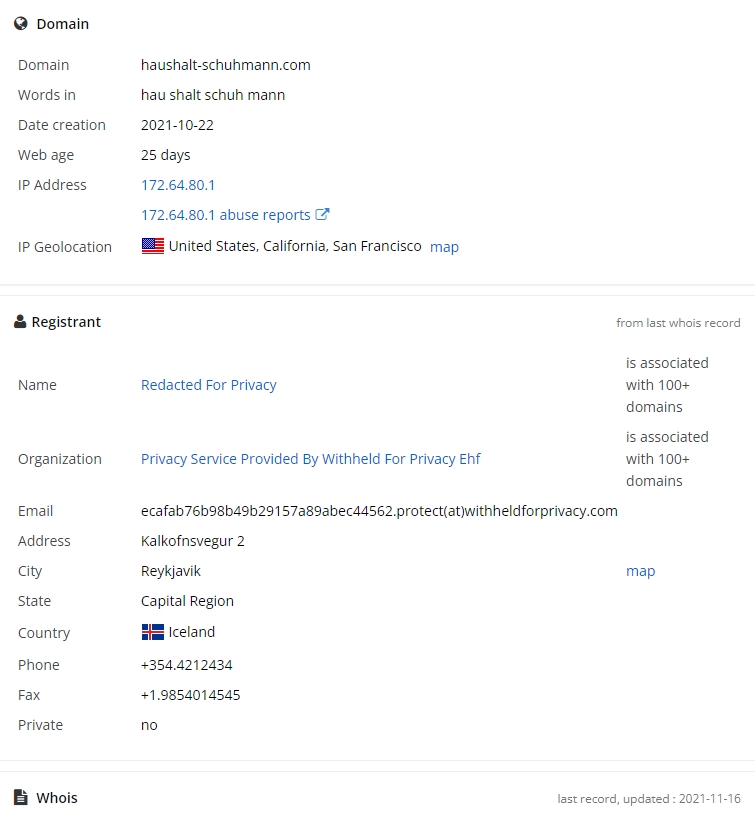This screenshot has height=818, width=755.
Task: Click the phone number +354.4212434
Action: tap(187, 665)
